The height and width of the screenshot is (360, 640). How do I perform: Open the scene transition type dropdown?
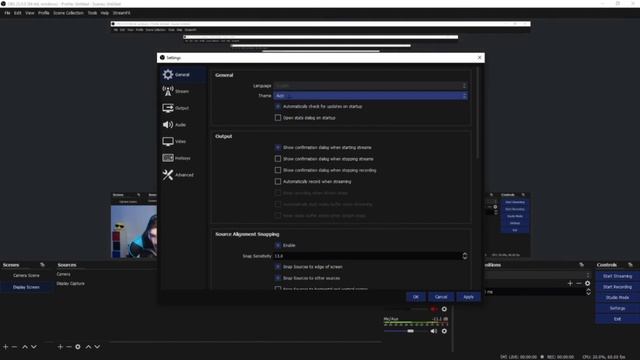tap(537, 275)
